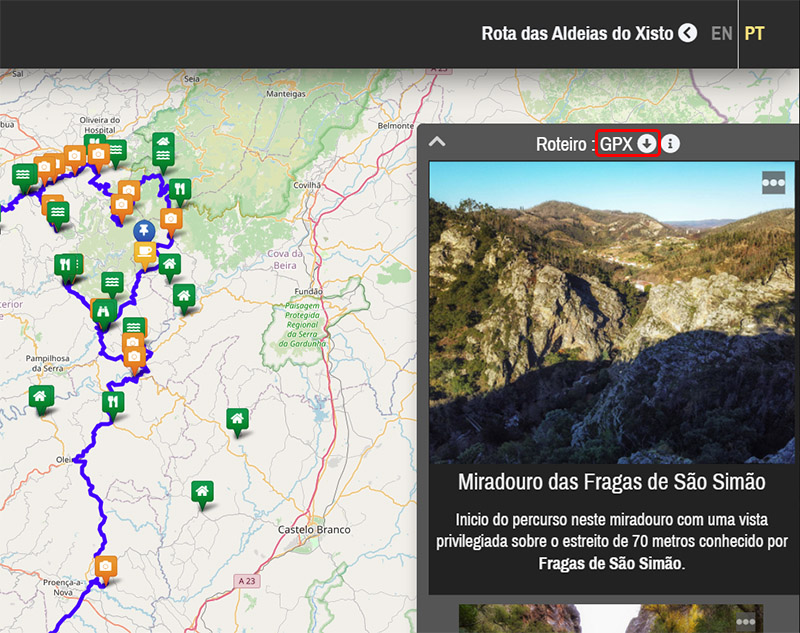This screenshot has height=633, width=800.
Task: Select the restaurant marker north of Oleiros
Action: click(x=111, y=402)
